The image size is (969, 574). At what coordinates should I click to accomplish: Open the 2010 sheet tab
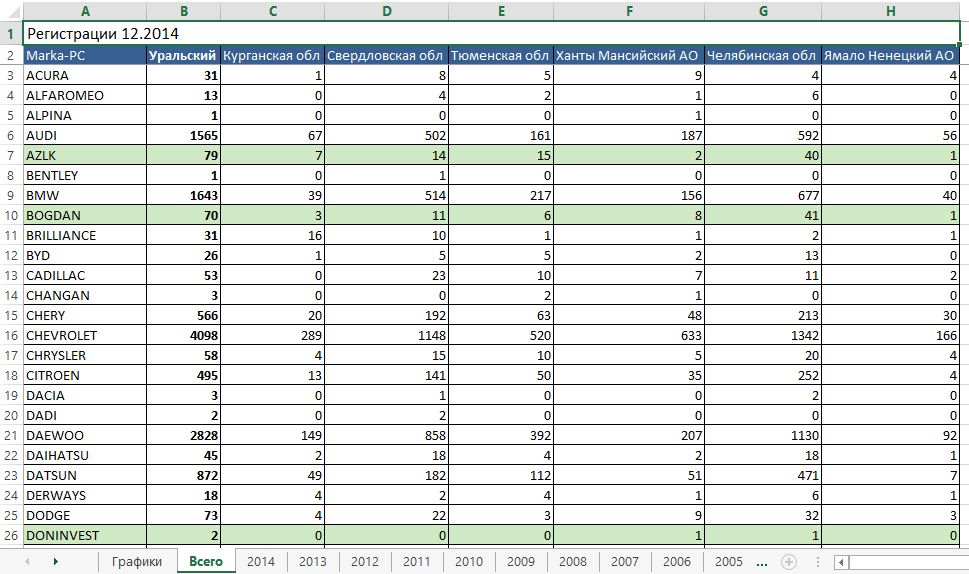[469, 562]
